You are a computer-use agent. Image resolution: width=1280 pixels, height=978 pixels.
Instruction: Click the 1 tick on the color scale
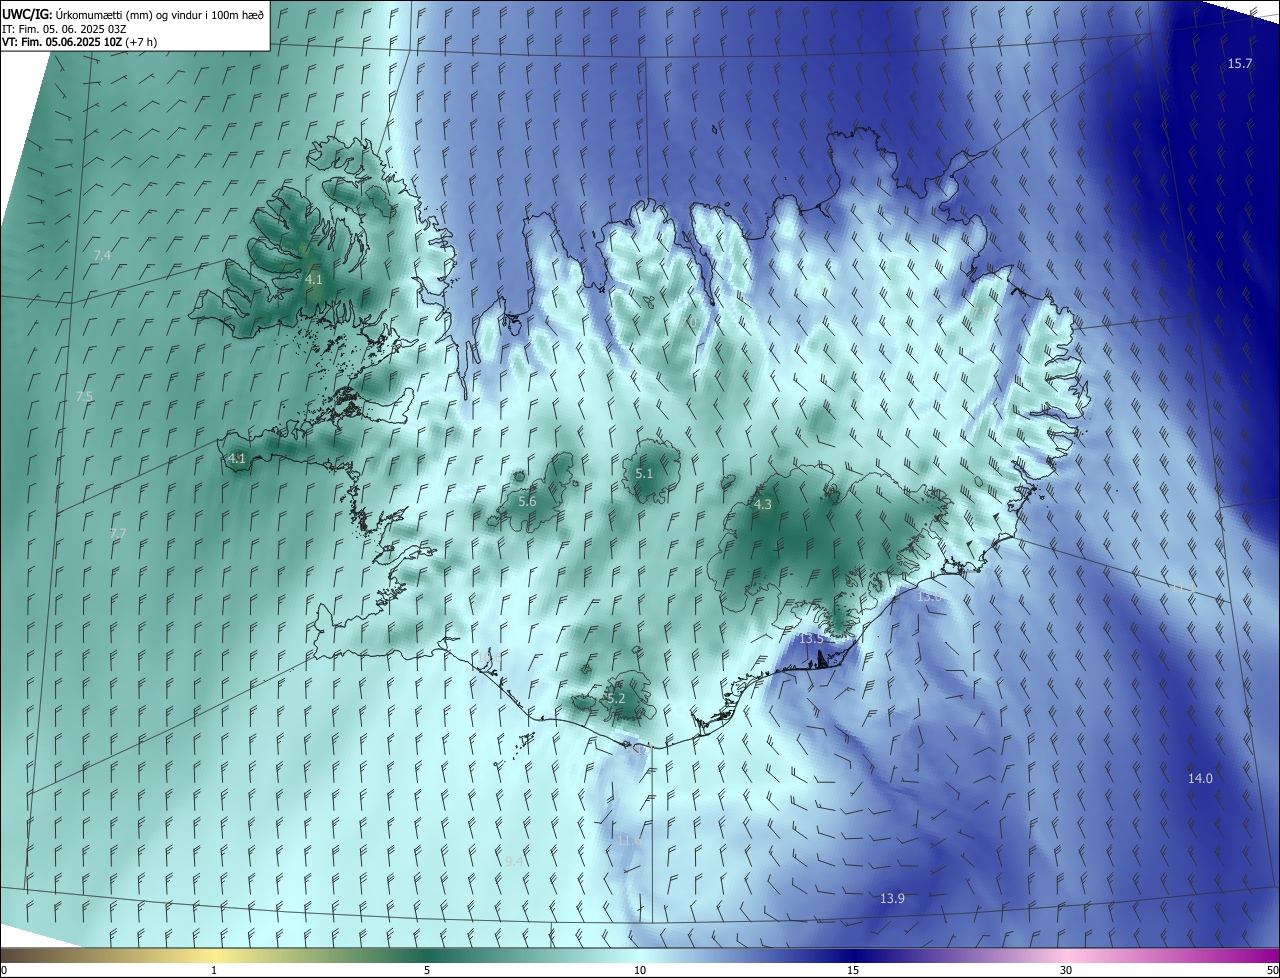point(214,970)
